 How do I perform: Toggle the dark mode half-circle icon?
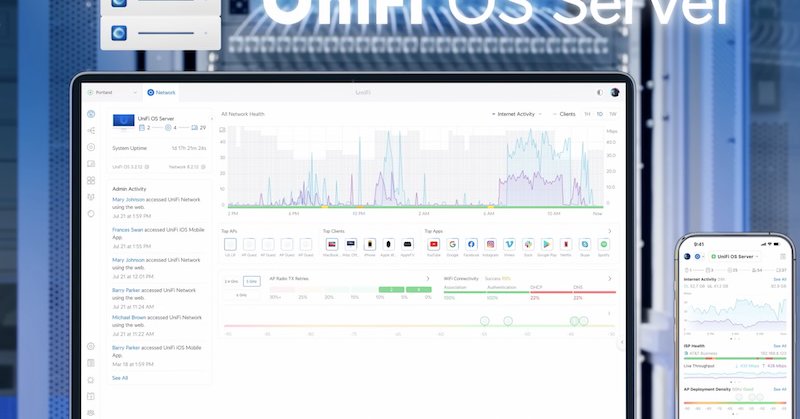point(599,92)
